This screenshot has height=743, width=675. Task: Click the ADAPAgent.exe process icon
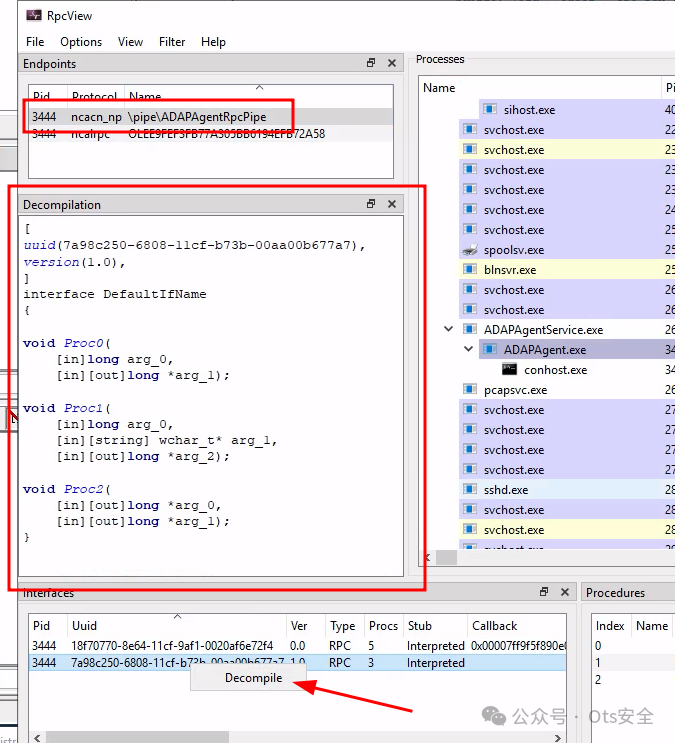coord(490,349)
